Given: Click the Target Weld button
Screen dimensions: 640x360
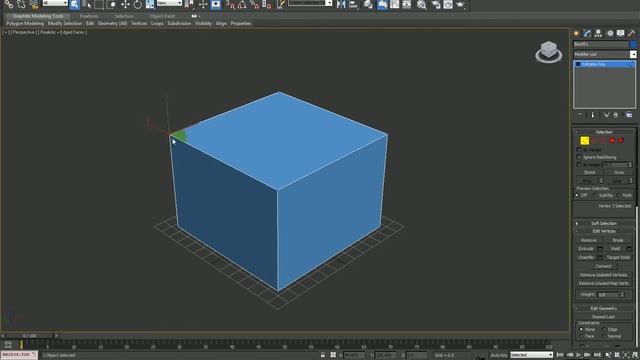Looking at the screenshot, I should coord(618,258).
